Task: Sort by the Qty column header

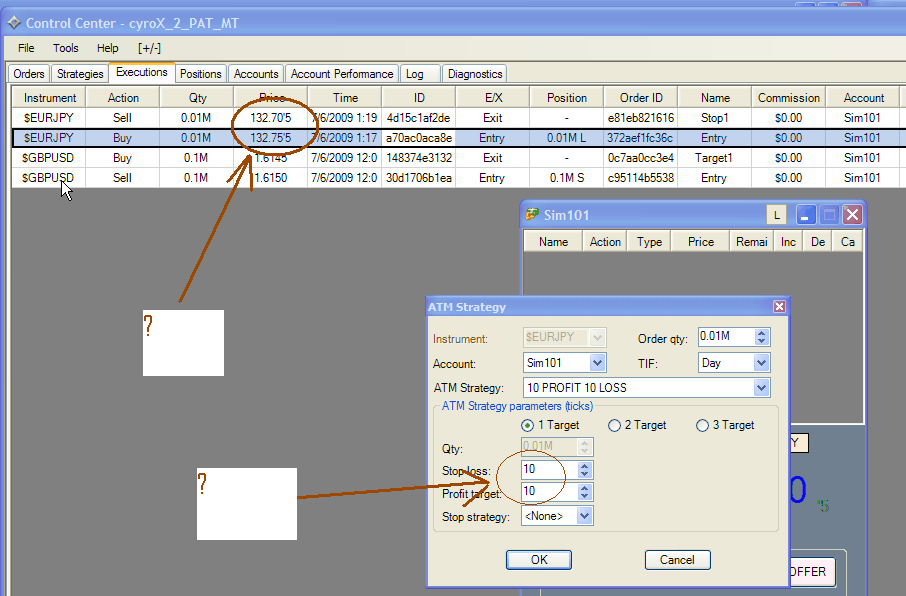Action: coord(197,98)
